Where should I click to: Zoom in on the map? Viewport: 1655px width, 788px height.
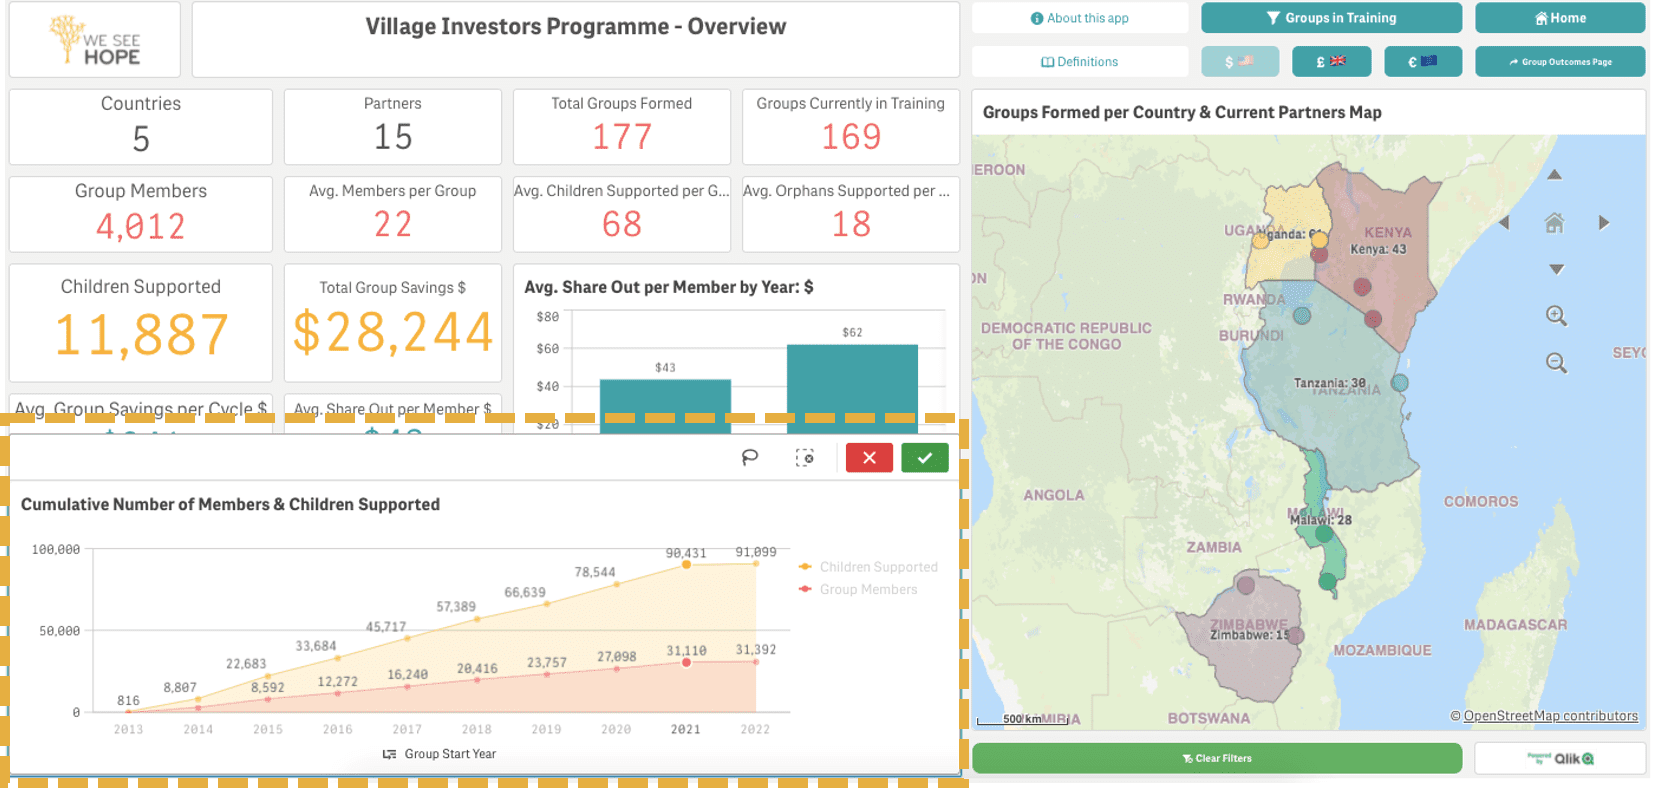pos(1556,316)
